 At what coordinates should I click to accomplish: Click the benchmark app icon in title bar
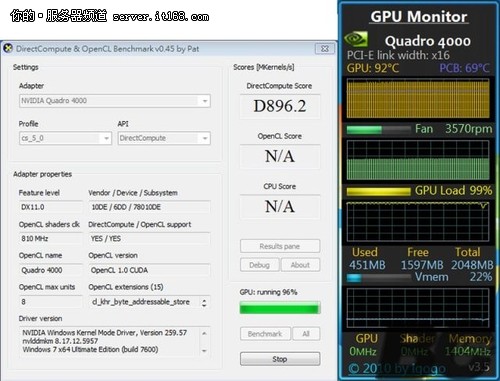tap(8, 48)
